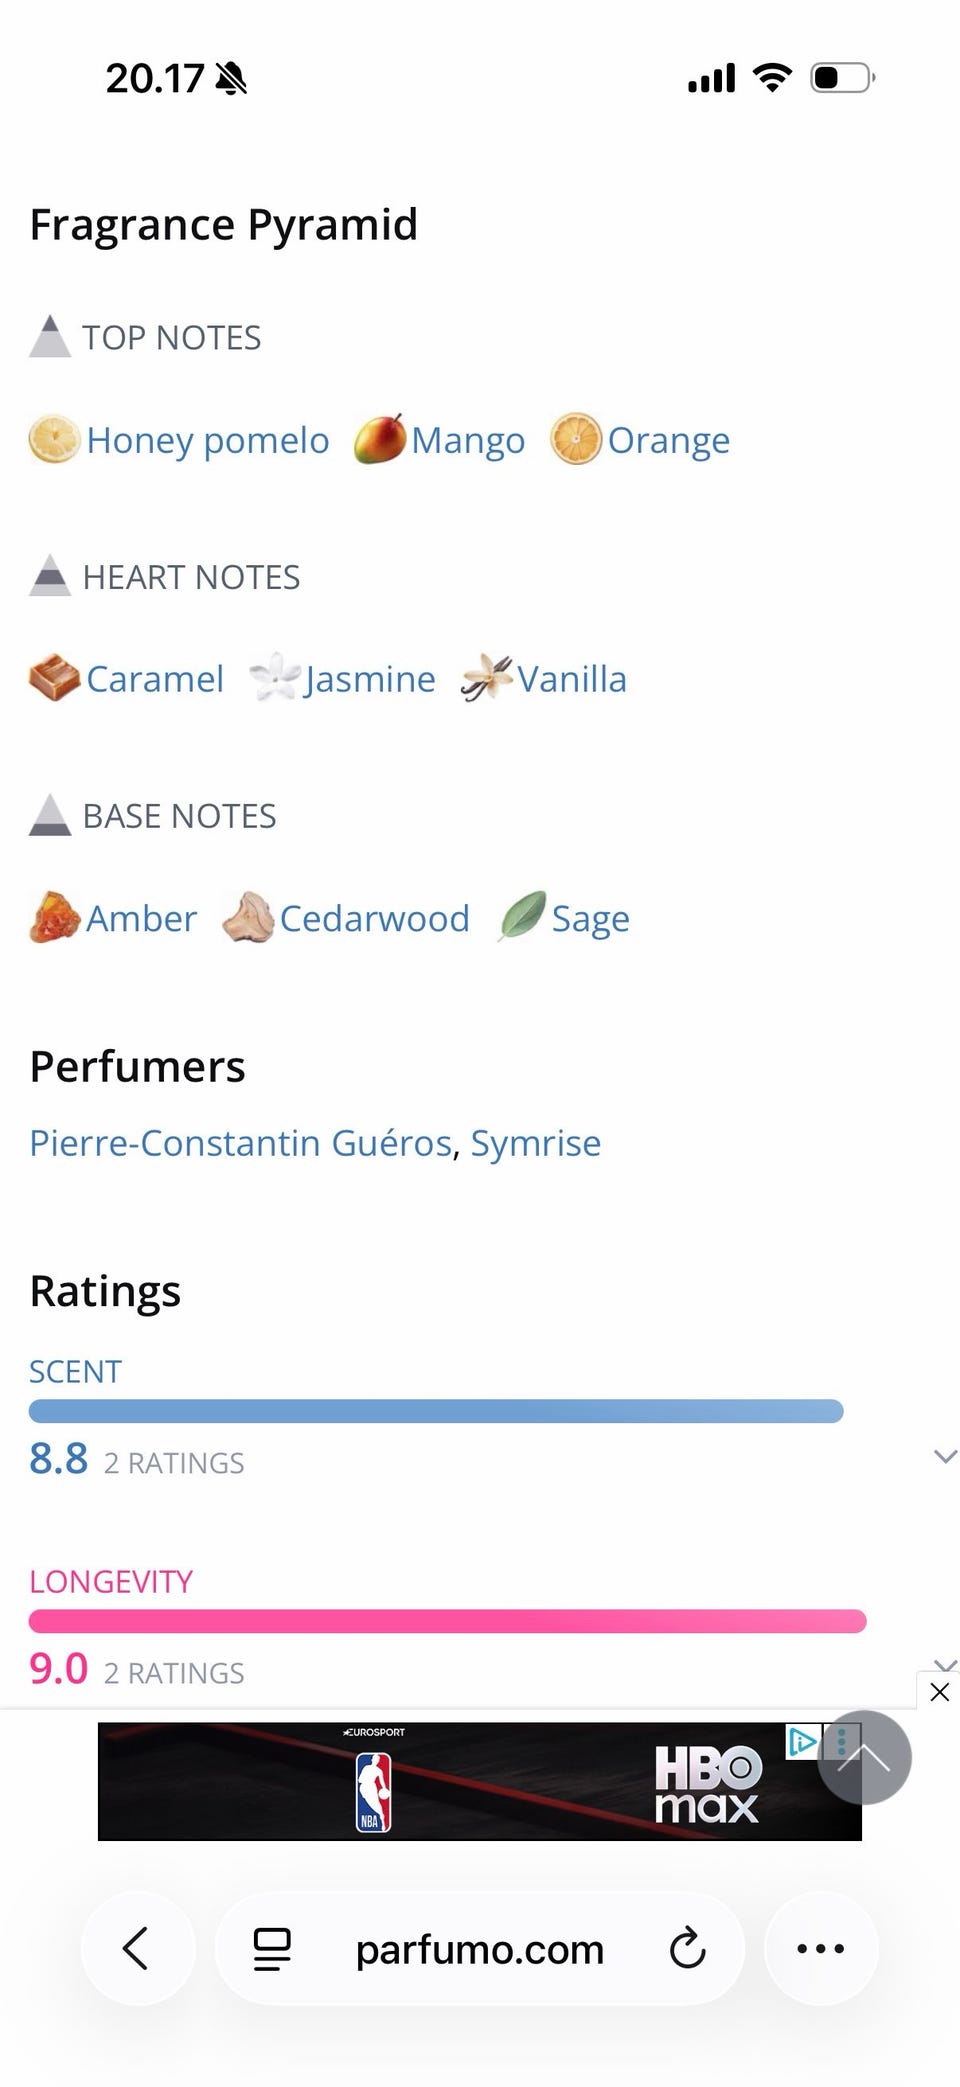Open the Cedarwood note page
This screenshot has height=2087, width=960.
pyautogui.click(x=374, y=918)
